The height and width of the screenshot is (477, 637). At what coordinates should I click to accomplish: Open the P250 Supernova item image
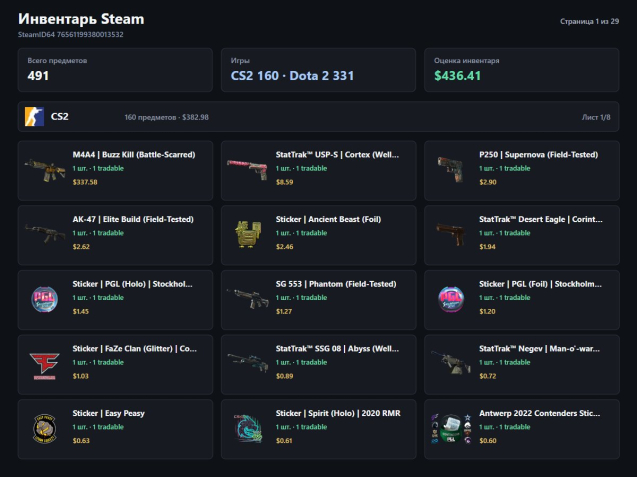(451, 169)
